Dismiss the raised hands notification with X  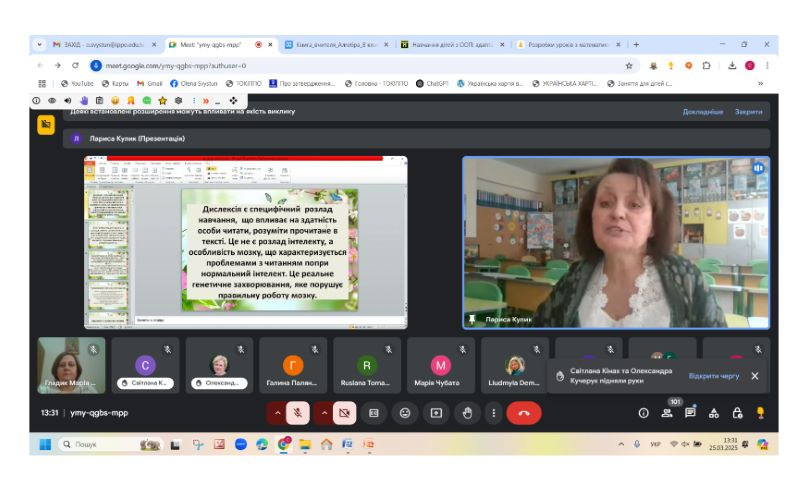coord(755,376)
